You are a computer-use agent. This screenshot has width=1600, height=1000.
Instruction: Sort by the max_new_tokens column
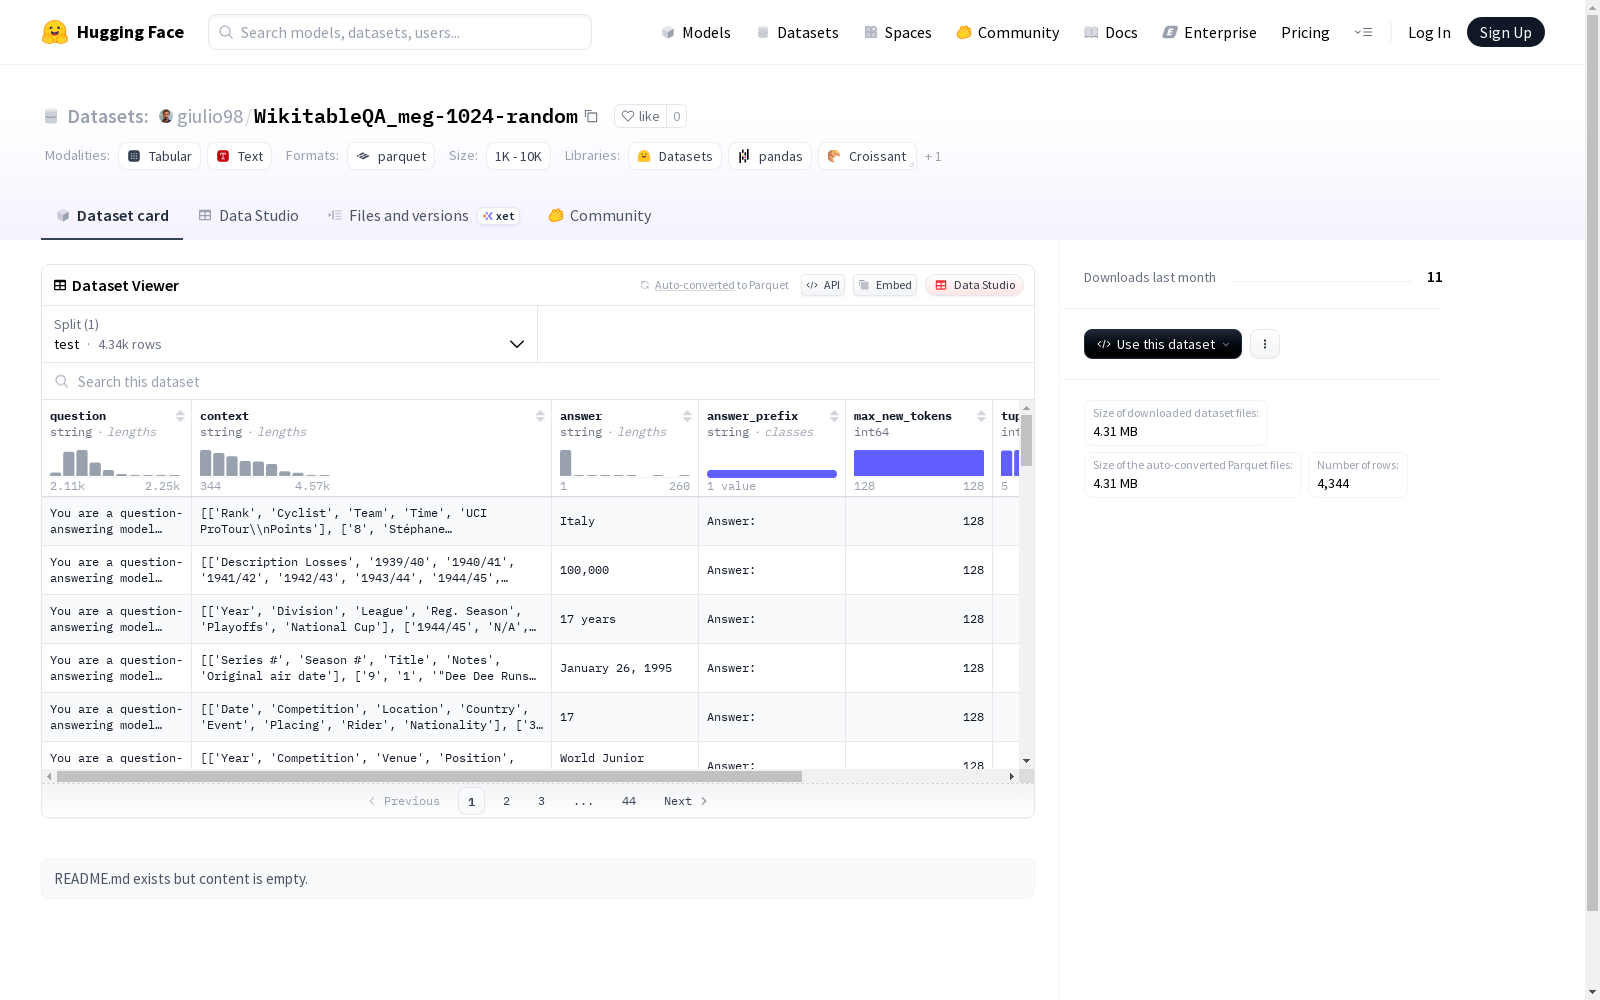click(x=981, y=416)
